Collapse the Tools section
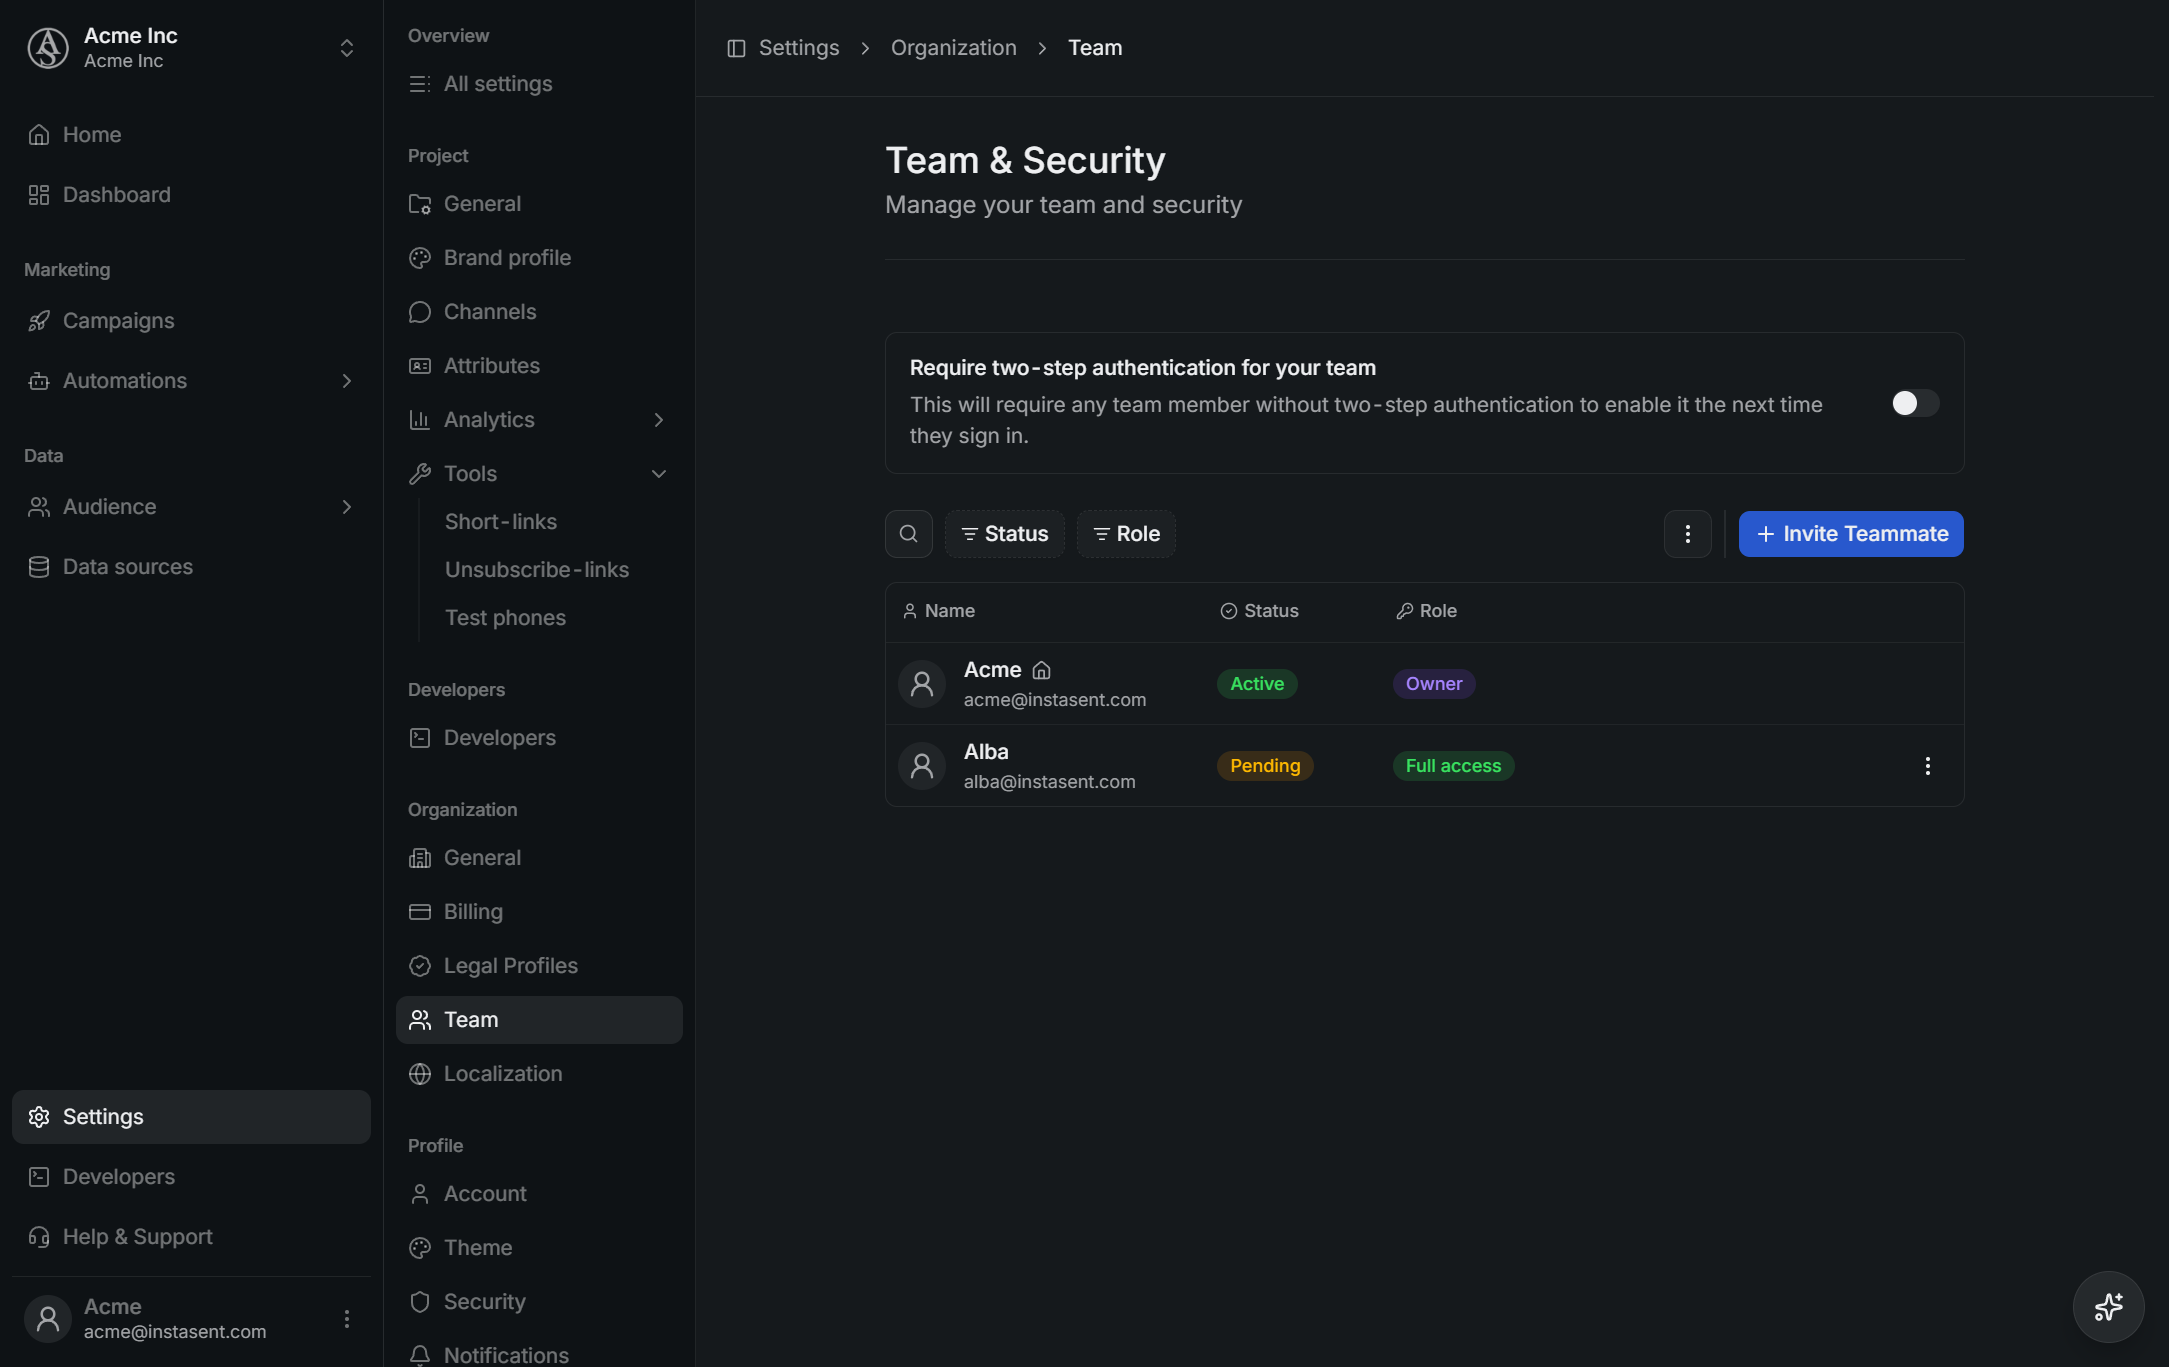The image size is (2169, 1367). tap(658, 474)
